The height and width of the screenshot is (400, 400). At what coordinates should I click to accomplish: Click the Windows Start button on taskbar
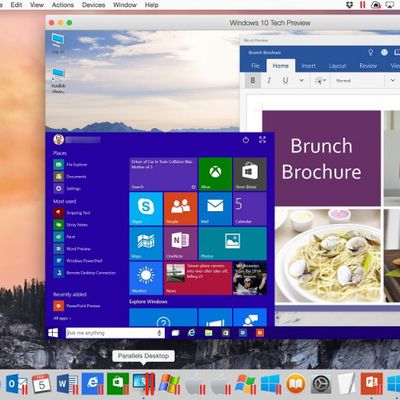(x=53, y=333)
